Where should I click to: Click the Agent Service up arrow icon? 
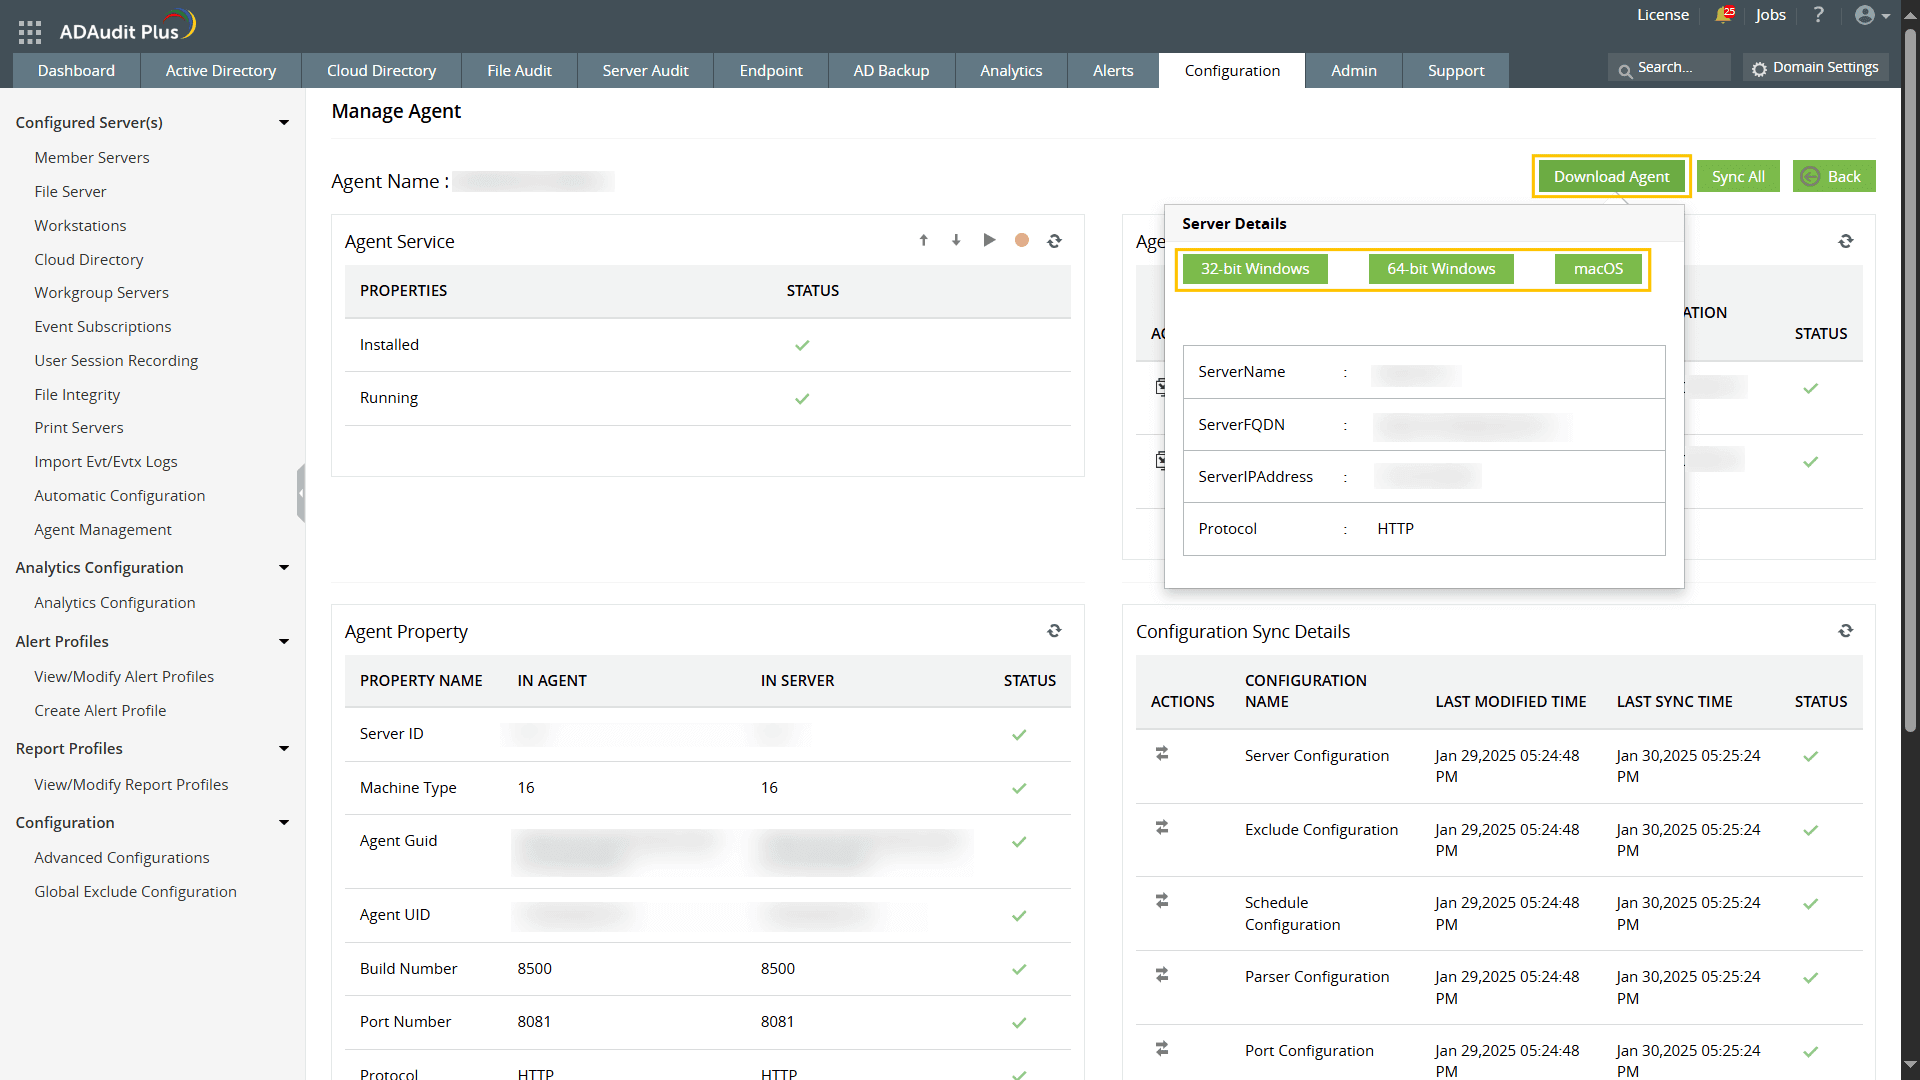click(x=923, y=240)
